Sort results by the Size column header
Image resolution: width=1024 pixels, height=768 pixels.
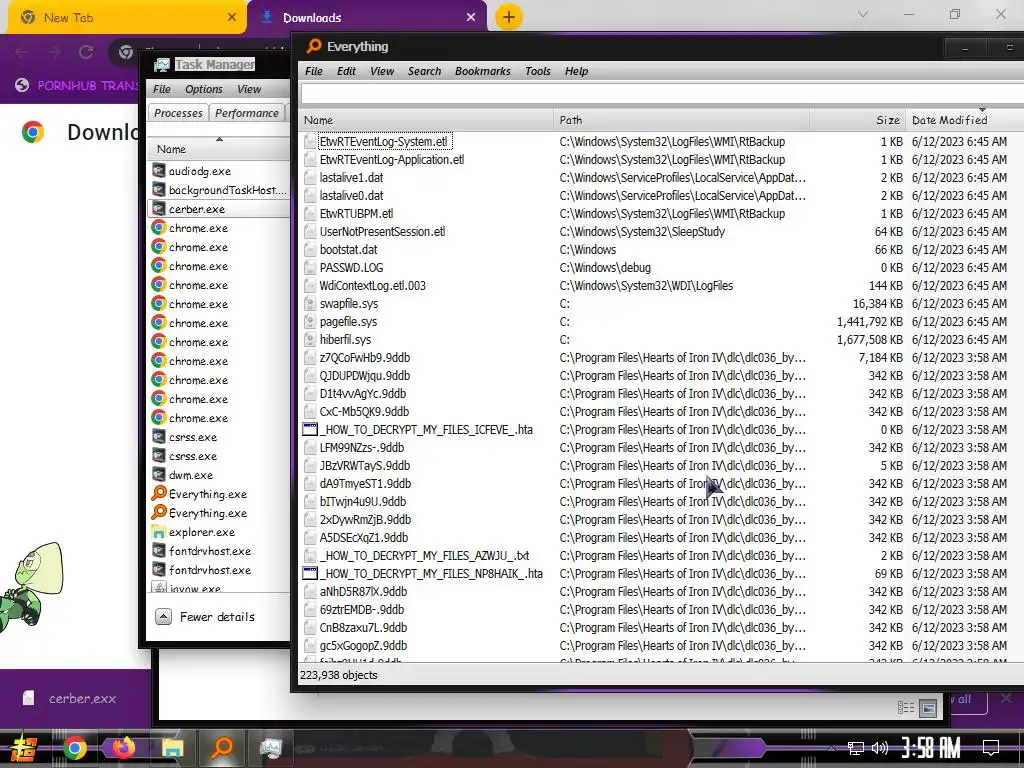[x=857, y=120]
